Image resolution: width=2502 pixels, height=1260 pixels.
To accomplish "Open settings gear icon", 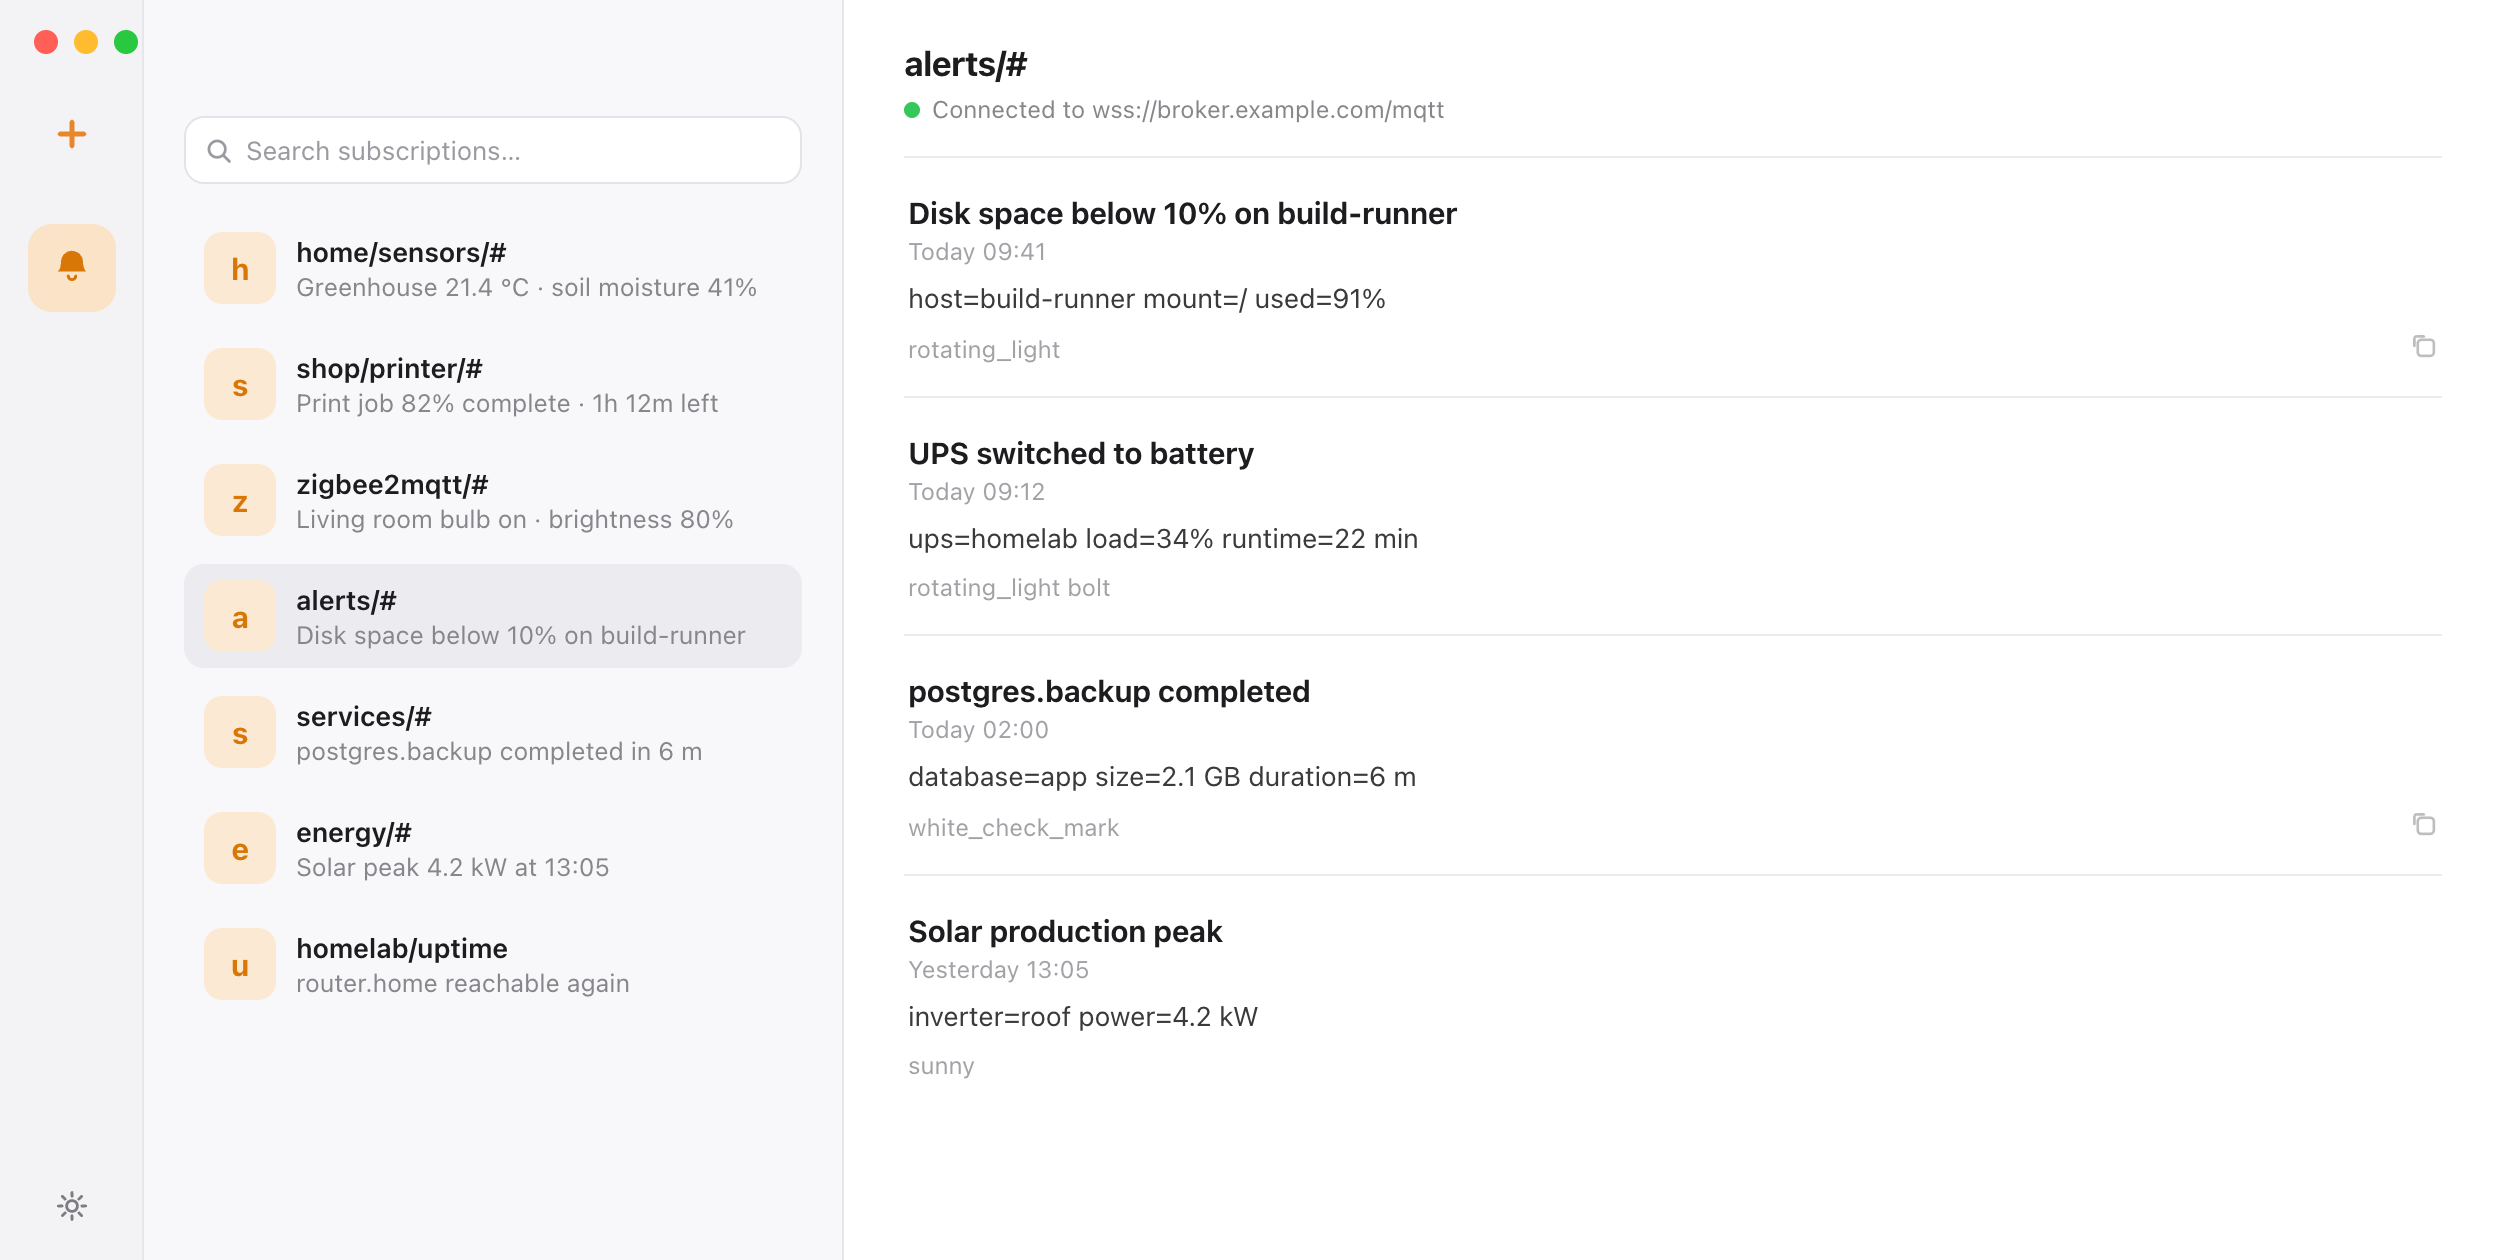I will coord(71,1206).
